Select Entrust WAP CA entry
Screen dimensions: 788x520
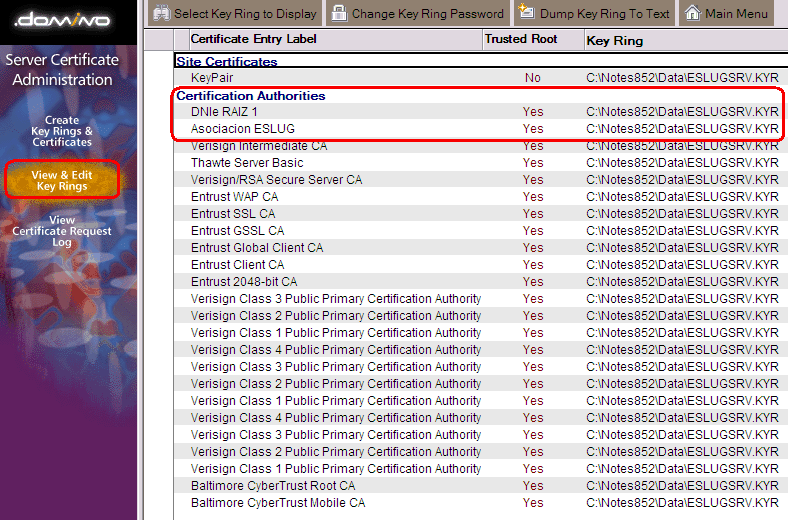coord(235,197)
